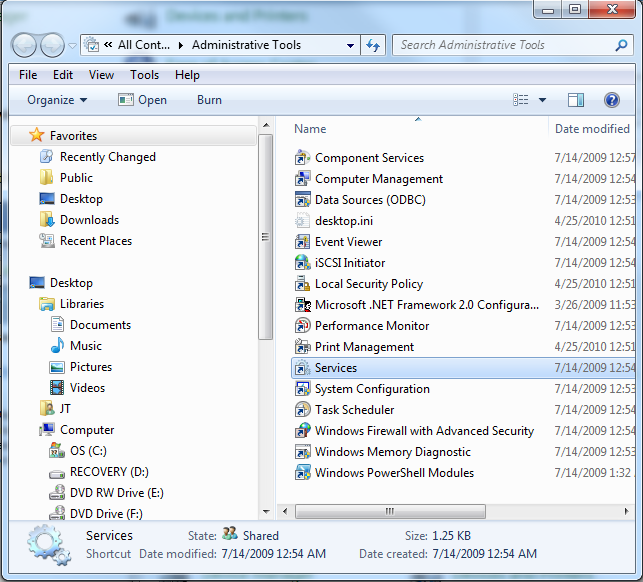Select the JT user folder

coord(65,409)
